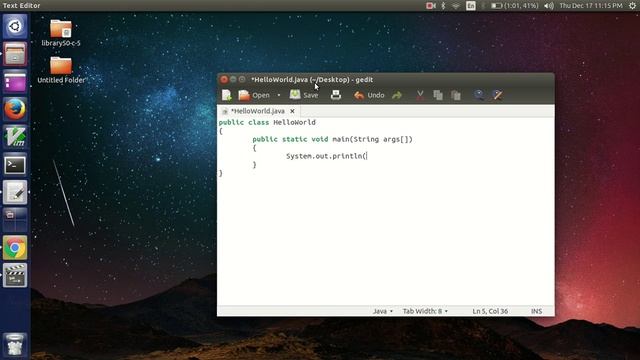The width and height of the screenshot is (640, 360).
Task: Open the Java language selector in status bar
Action: [x=383, y=311]
